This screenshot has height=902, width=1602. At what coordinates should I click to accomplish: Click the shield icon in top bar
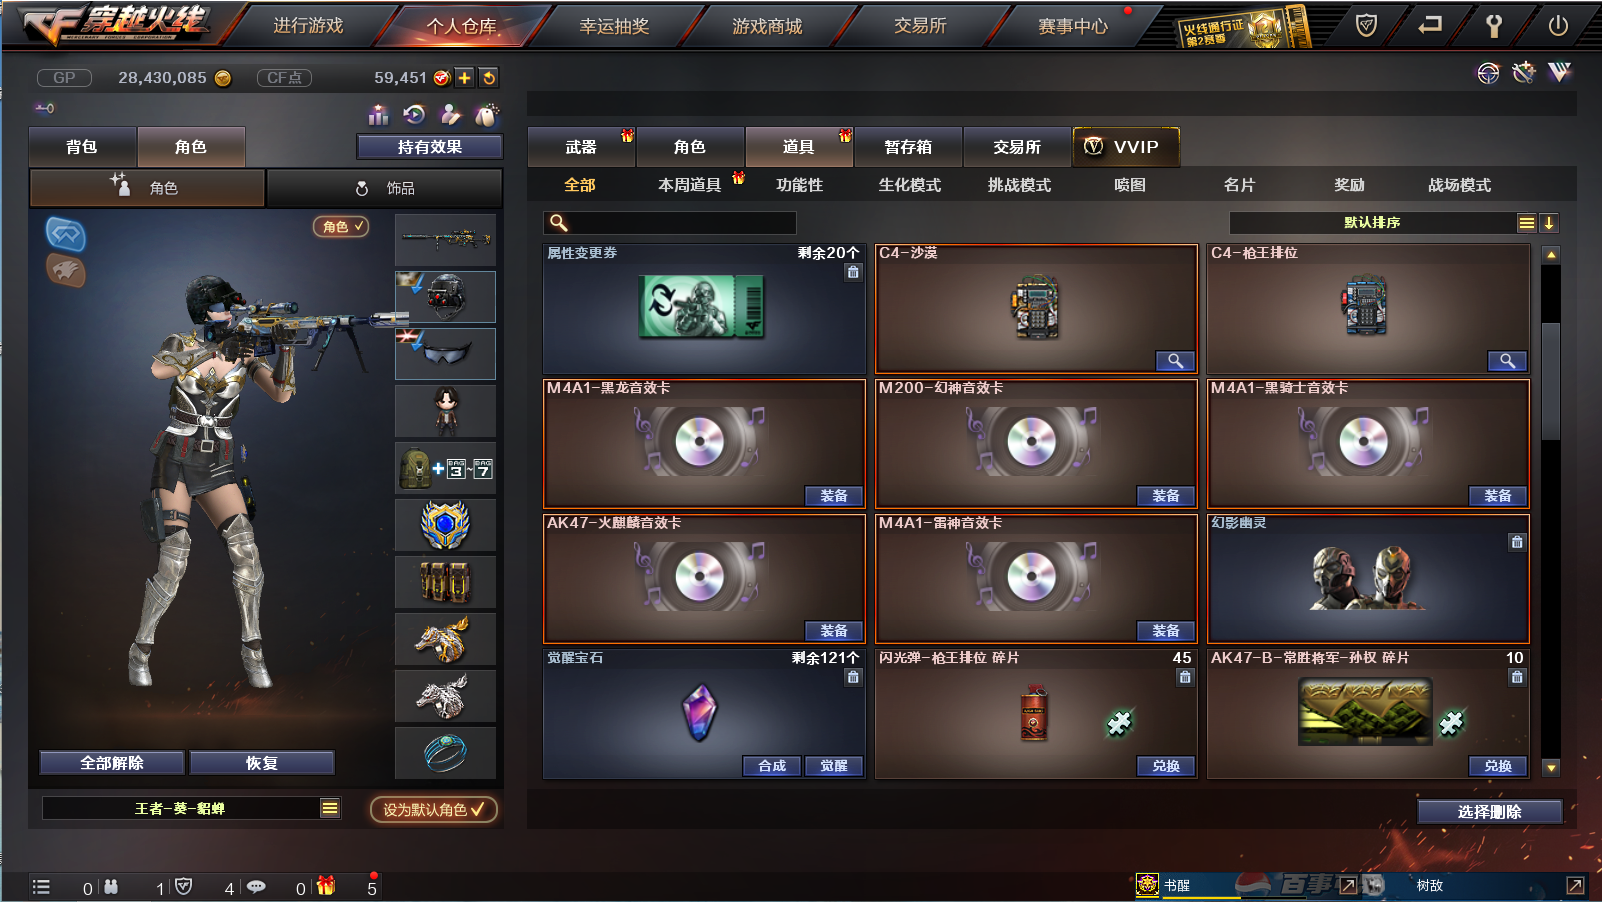[1366, 26]
